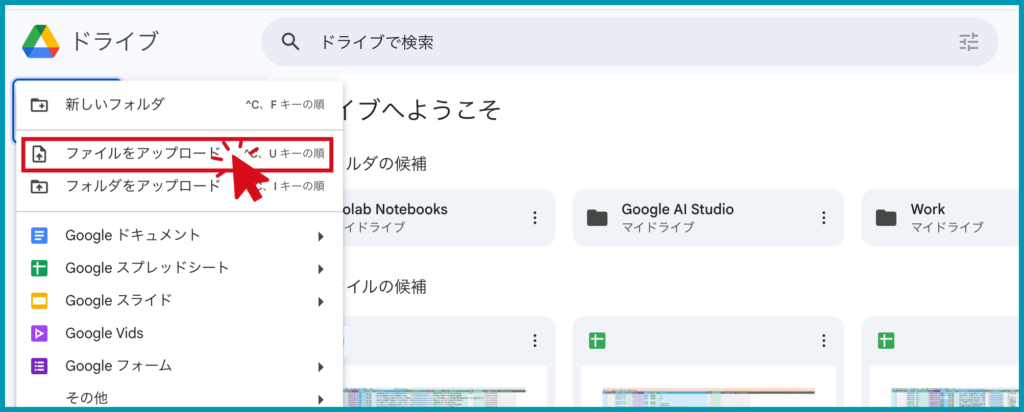Select Google スプレッドシート menu entry
The image size is (1024, 412).
179,268
